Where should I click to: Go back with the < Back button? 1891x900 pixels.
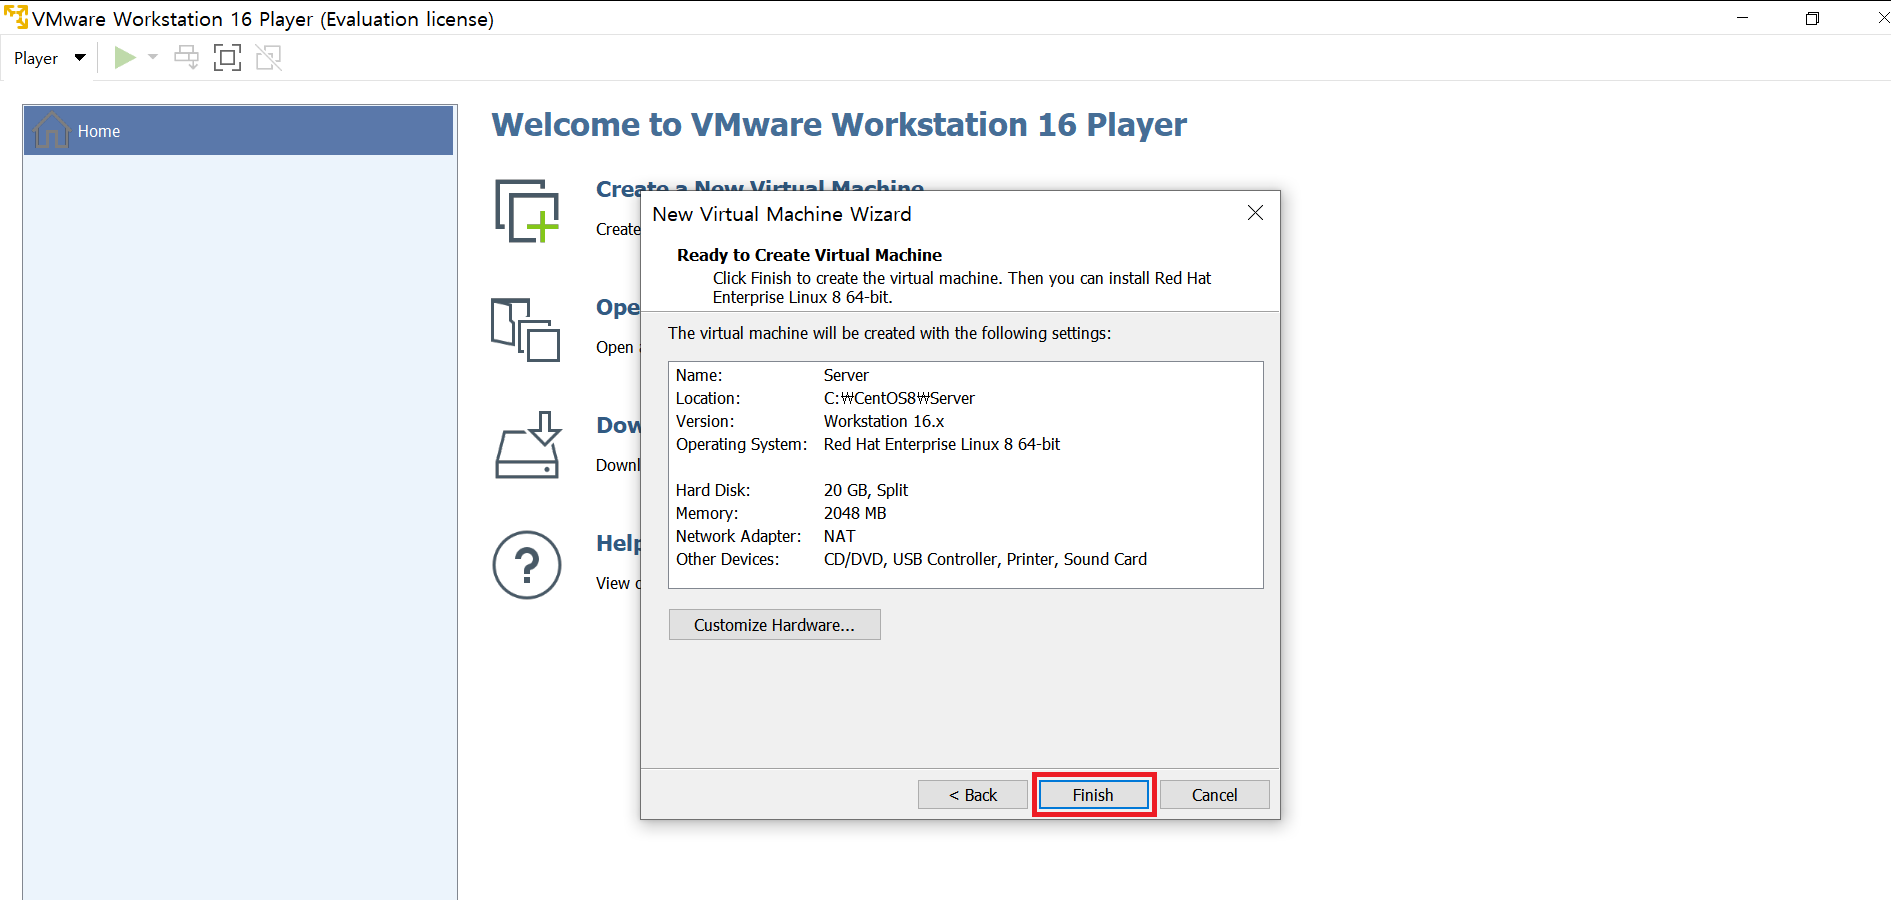(973, 795)
